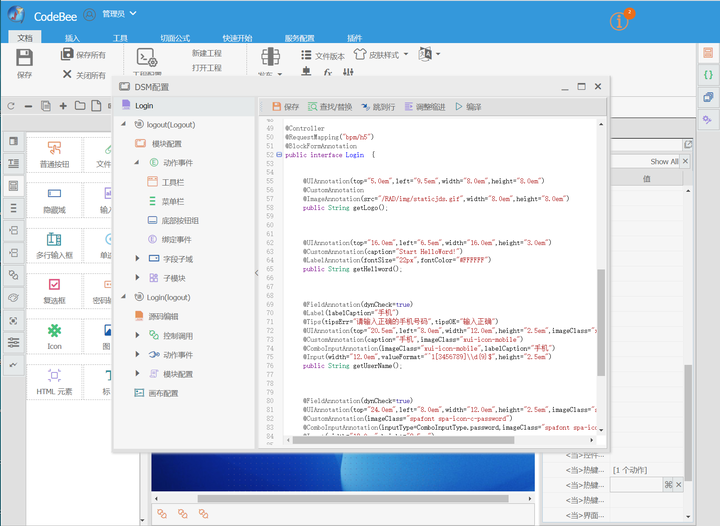720x526 pixels.
Task: Click the chain-link icon in left sidebar
Action: tap(13, 275)
